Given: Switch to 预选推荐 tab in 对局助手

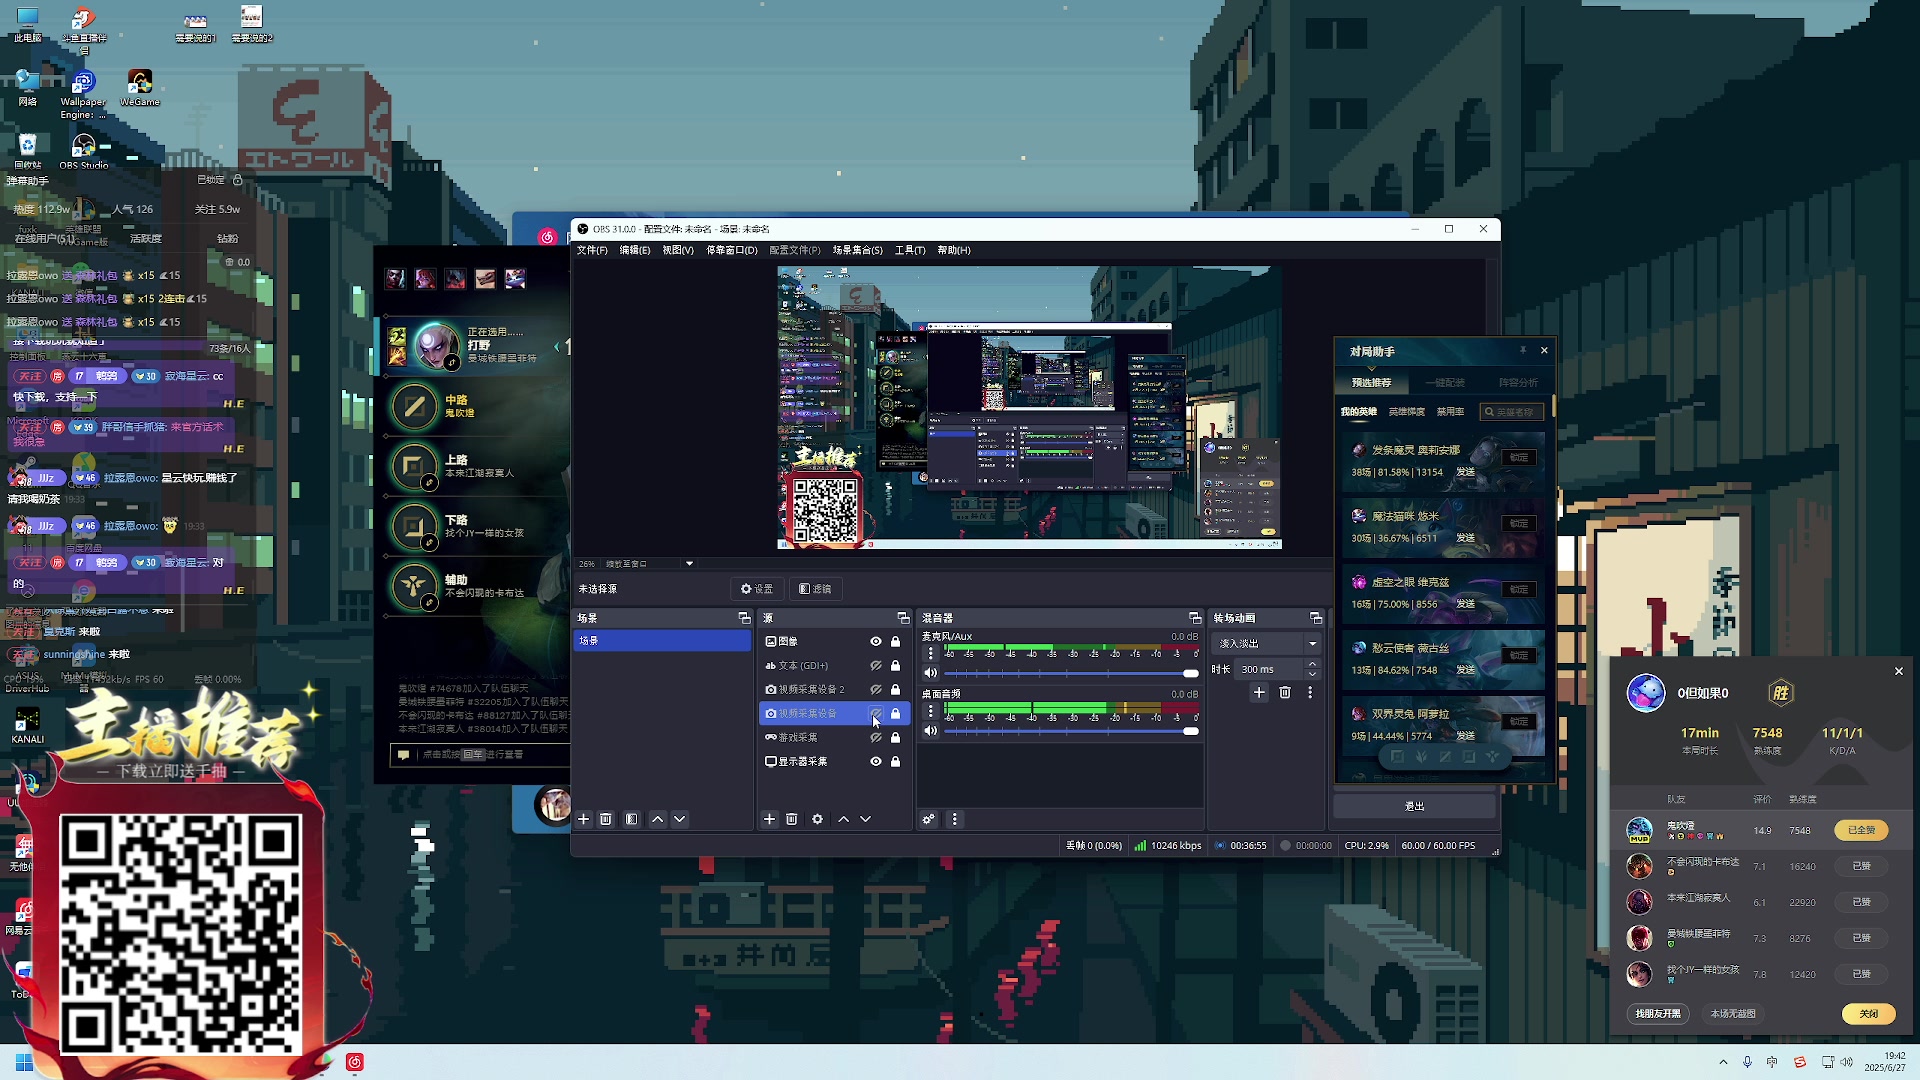Looking at the screenshot, I should [x=1371, y=383].
